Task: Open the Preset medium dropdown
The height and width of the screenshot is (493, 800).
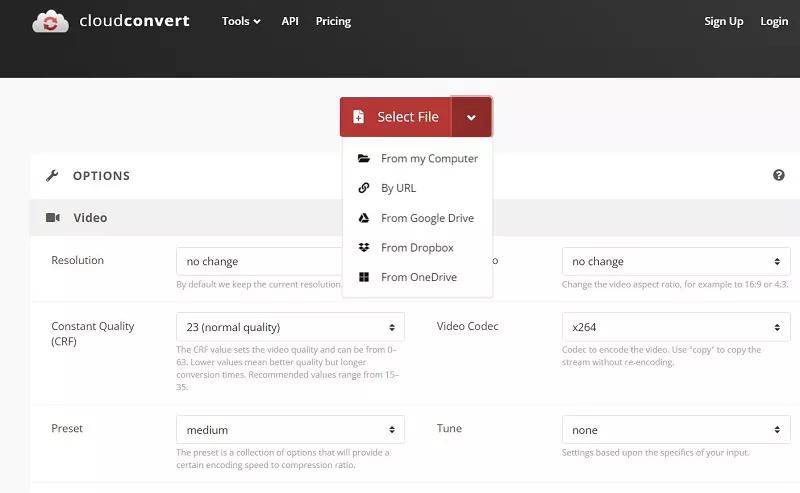Action: click(290, 430)
